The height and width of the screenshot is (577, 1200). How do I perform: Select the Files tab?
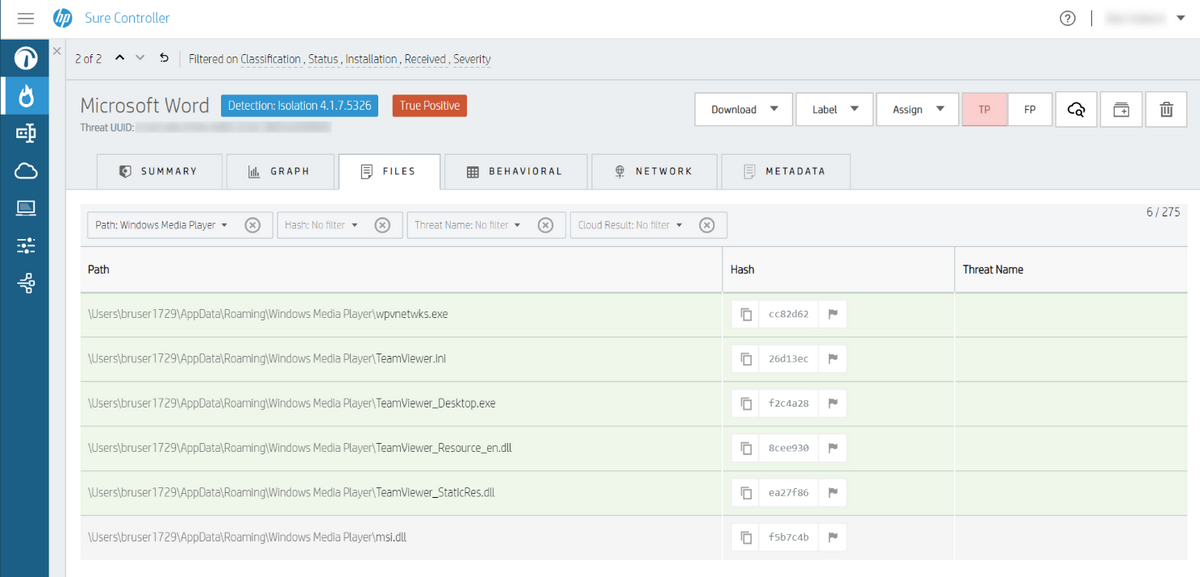(x=390, y=171)
